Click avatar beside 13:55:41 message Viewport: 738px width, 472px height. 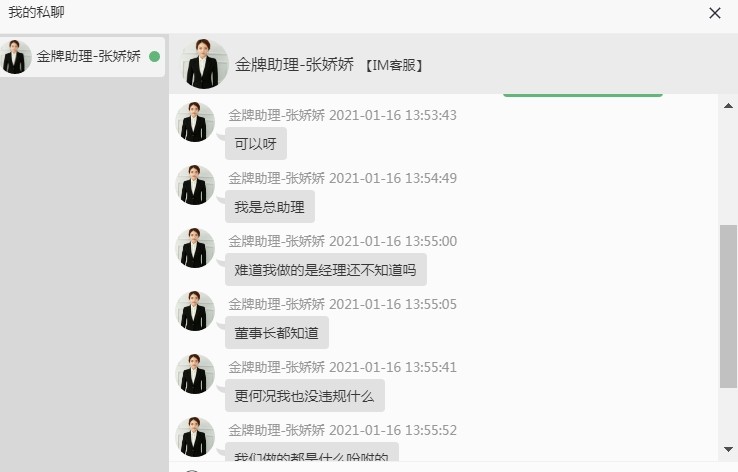click(195, 374)
